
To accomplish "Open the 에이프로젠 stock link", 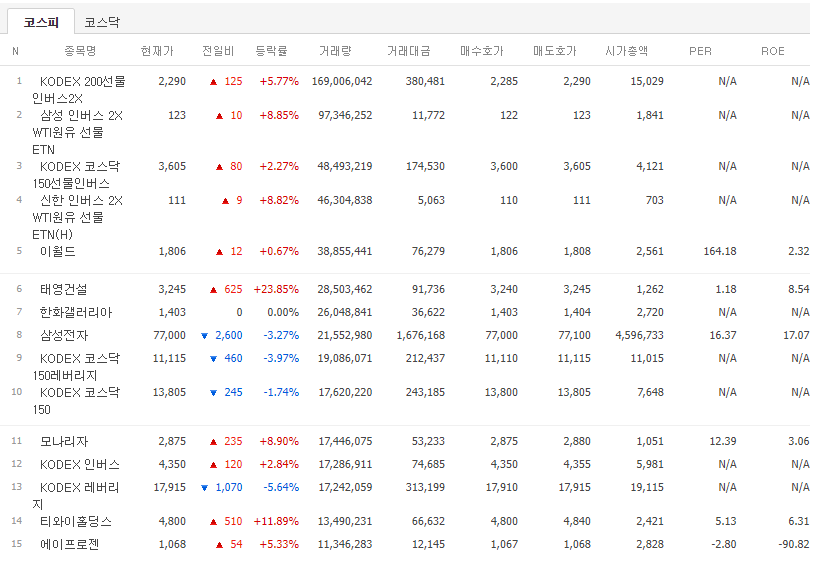I will (70, 544).
